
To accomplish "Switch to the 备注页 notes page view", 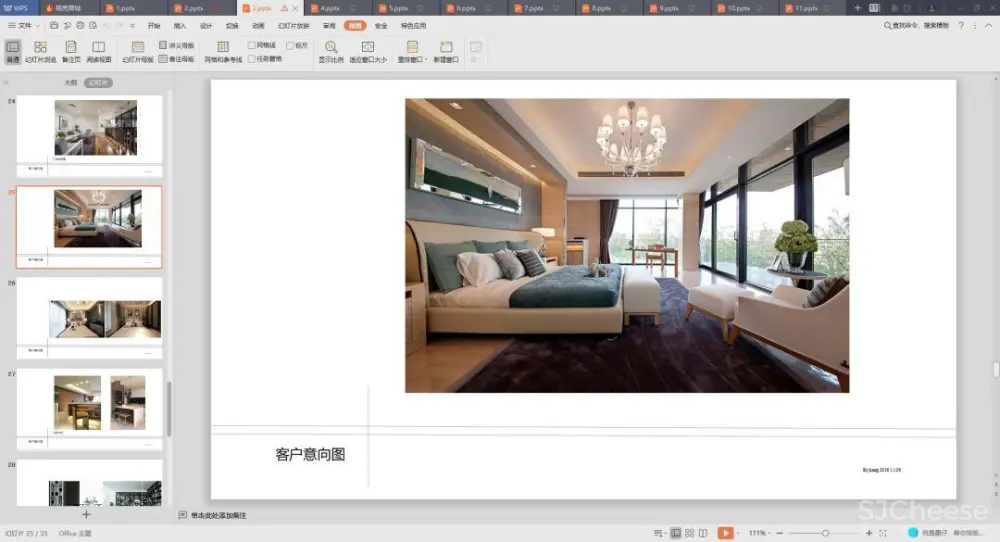I will tap(71, 51).
